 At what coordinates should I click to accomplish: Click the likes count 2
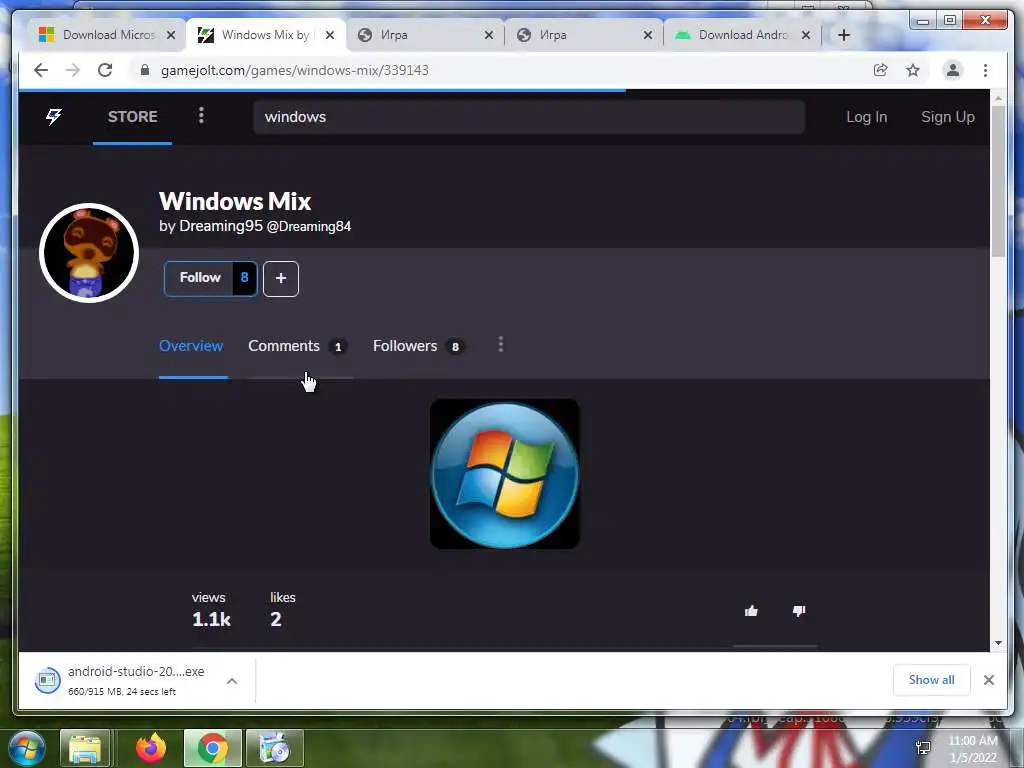pos(276,619)
